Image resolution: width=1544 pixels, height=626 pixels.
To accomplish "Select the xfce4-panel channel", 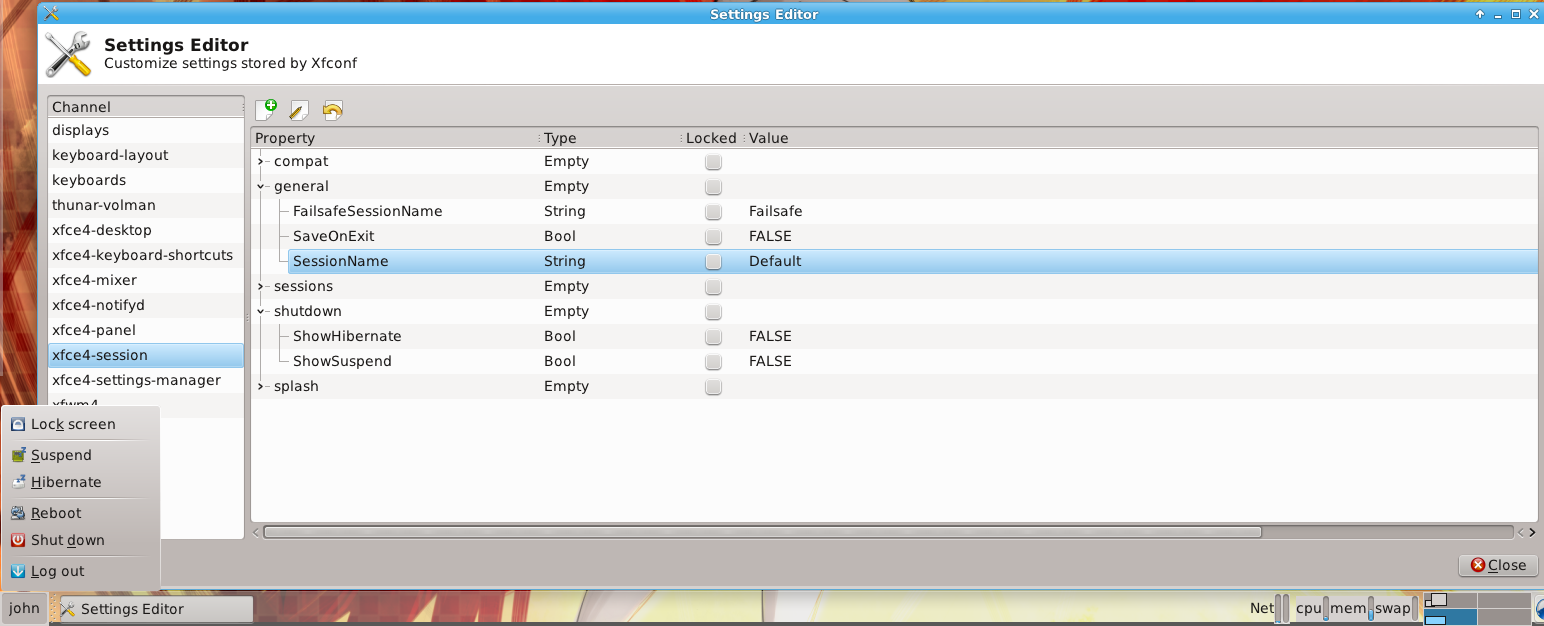I will click(x=94, y=330).
